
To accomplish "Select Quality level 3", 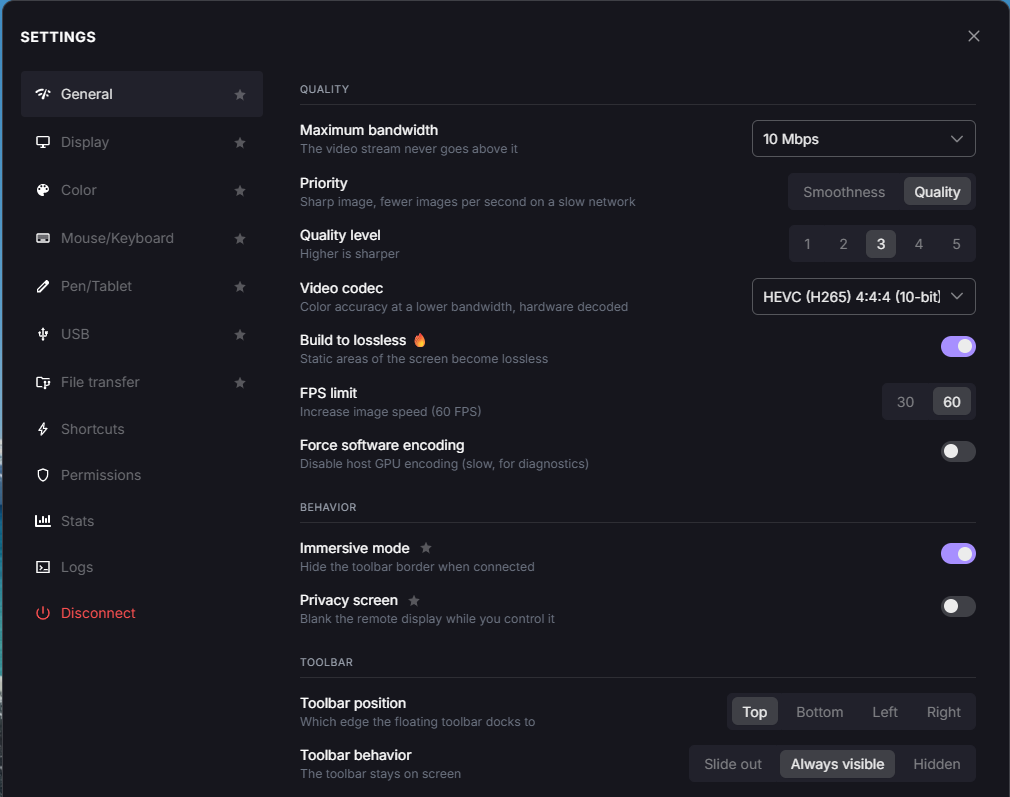I will click(881, 244).
